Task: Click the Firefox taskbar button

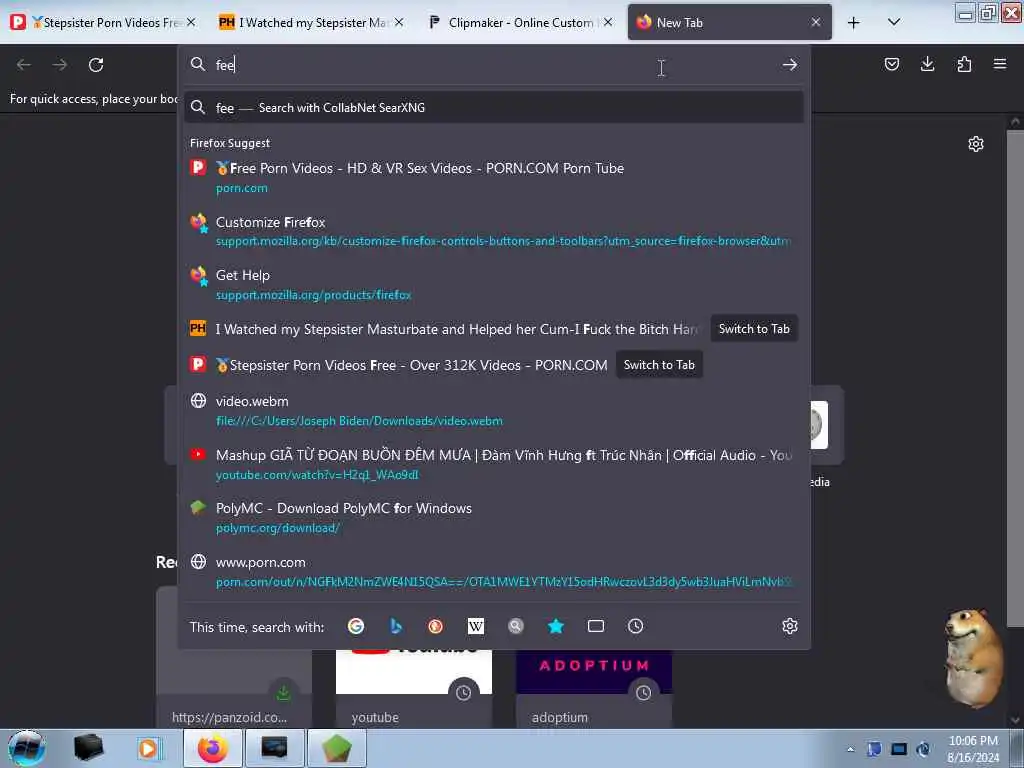Action: tap(213, 748)
